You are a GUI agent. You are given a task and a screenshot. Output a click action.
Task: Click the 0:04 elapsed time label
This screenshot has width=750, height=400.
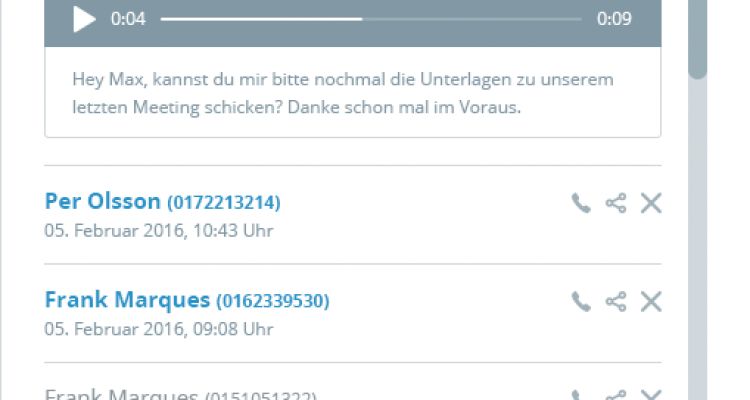point(128,19)
